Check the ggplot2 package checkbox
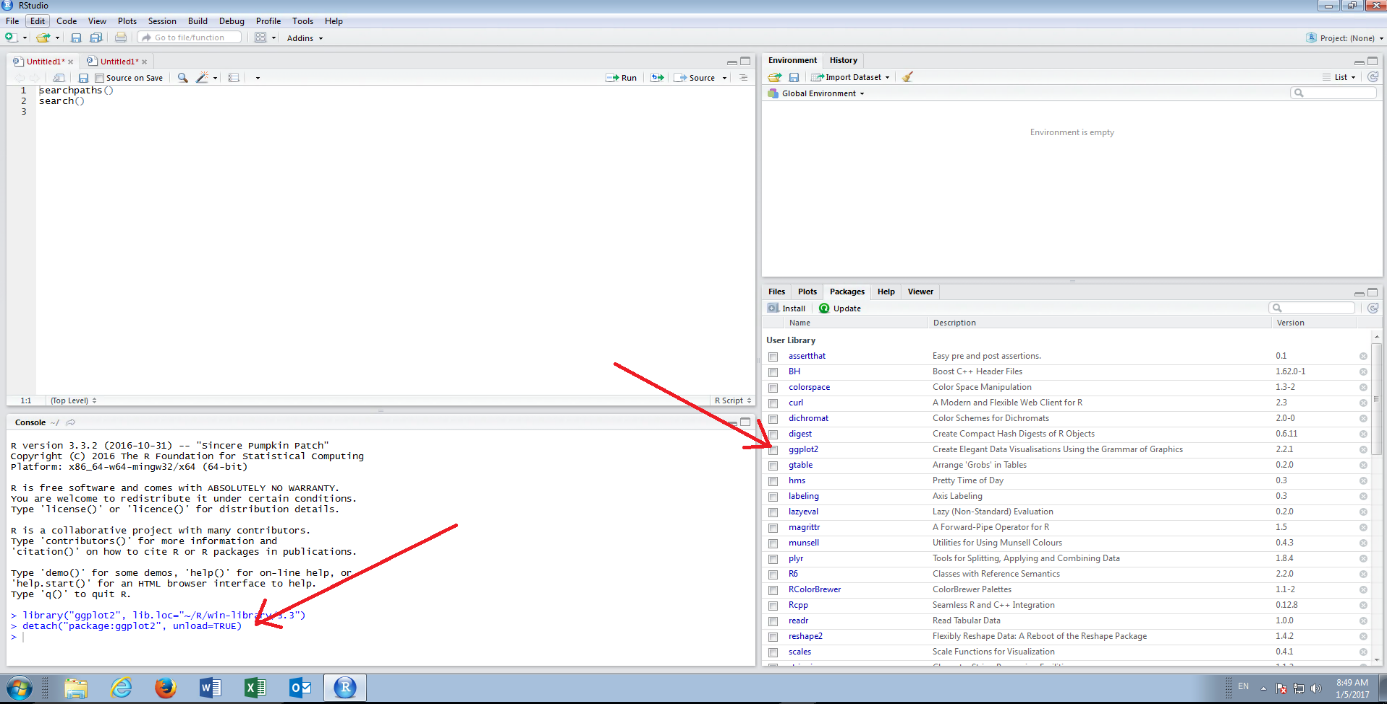 pyautogui.click(x=773, y=450)
